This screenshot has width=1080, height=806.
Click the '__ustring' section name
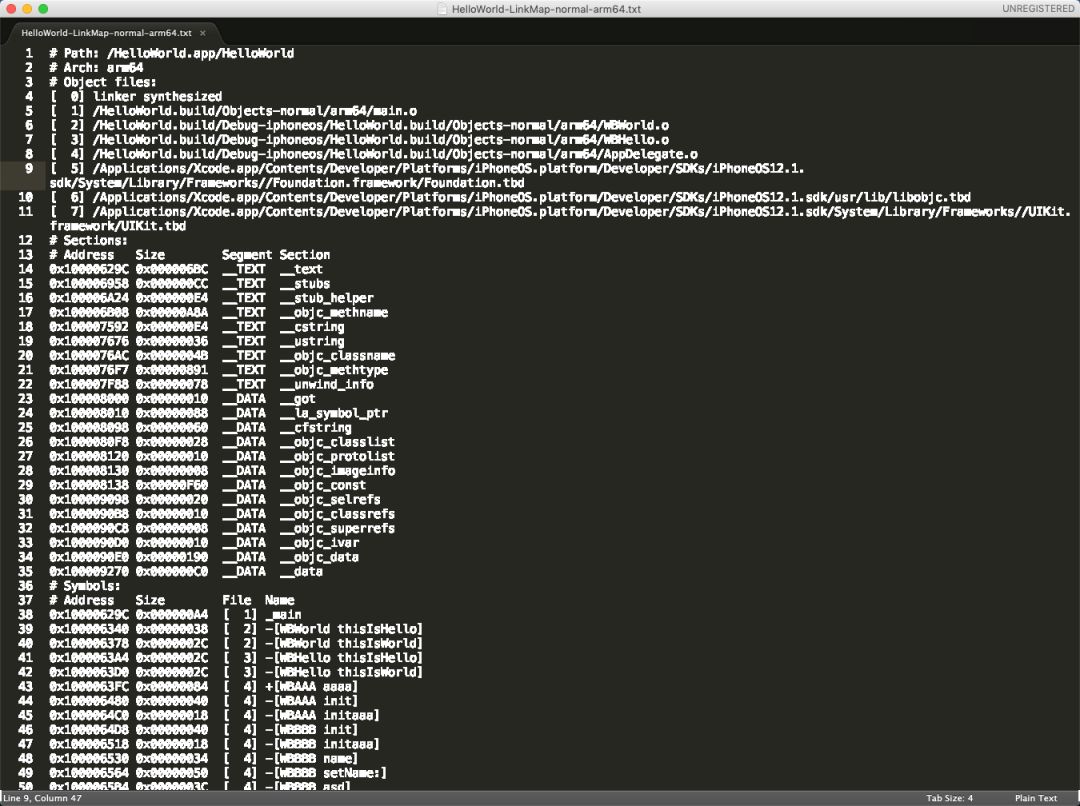pos(312,342)
